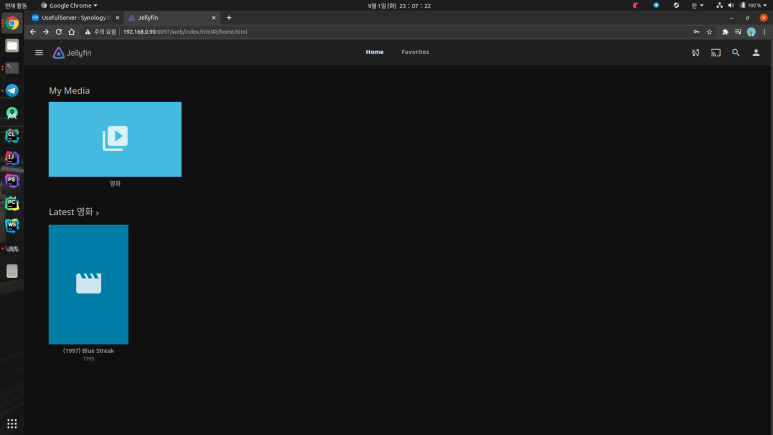Switch to the Home tab
Viewport: 773px width, 435px height.
pyautogui.click(x=374, y=52)
